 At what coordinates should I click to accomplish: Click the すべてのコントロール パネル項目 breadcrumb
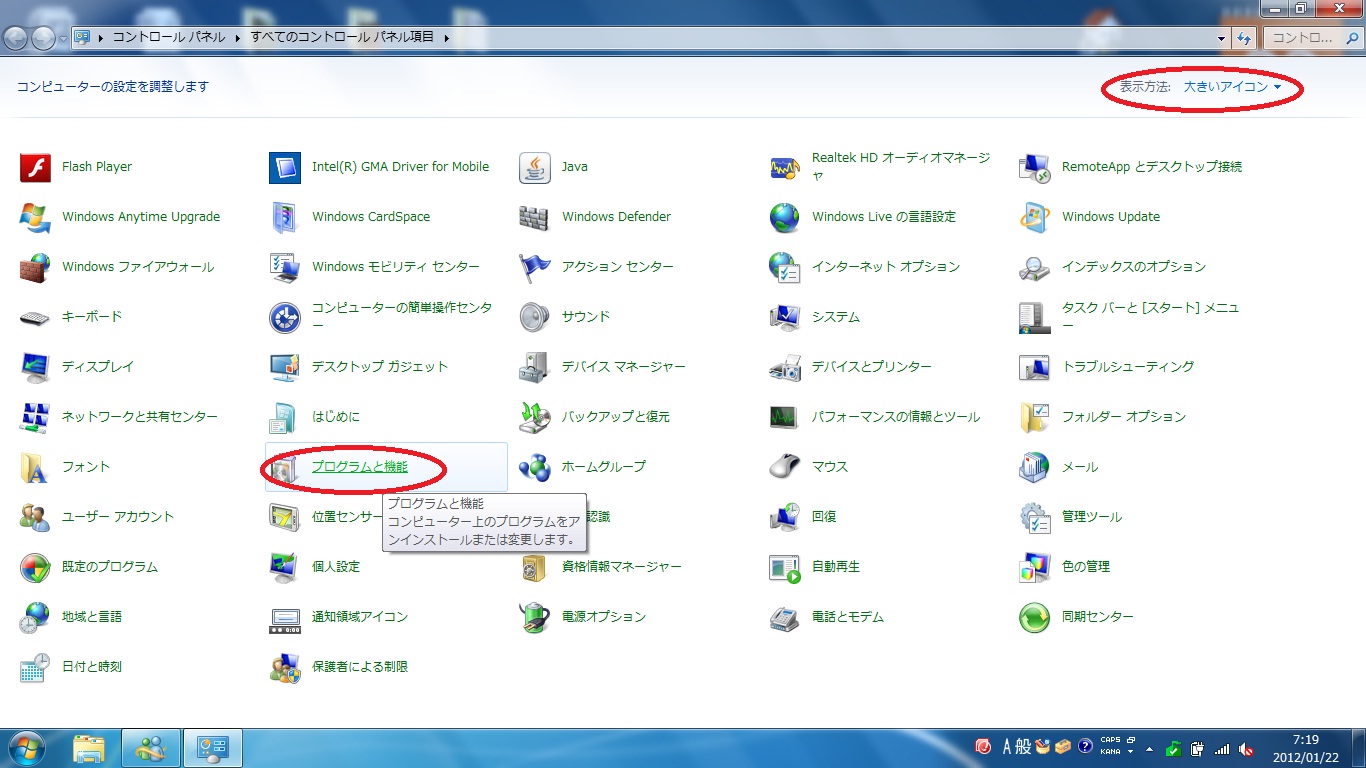click(343, 37)
